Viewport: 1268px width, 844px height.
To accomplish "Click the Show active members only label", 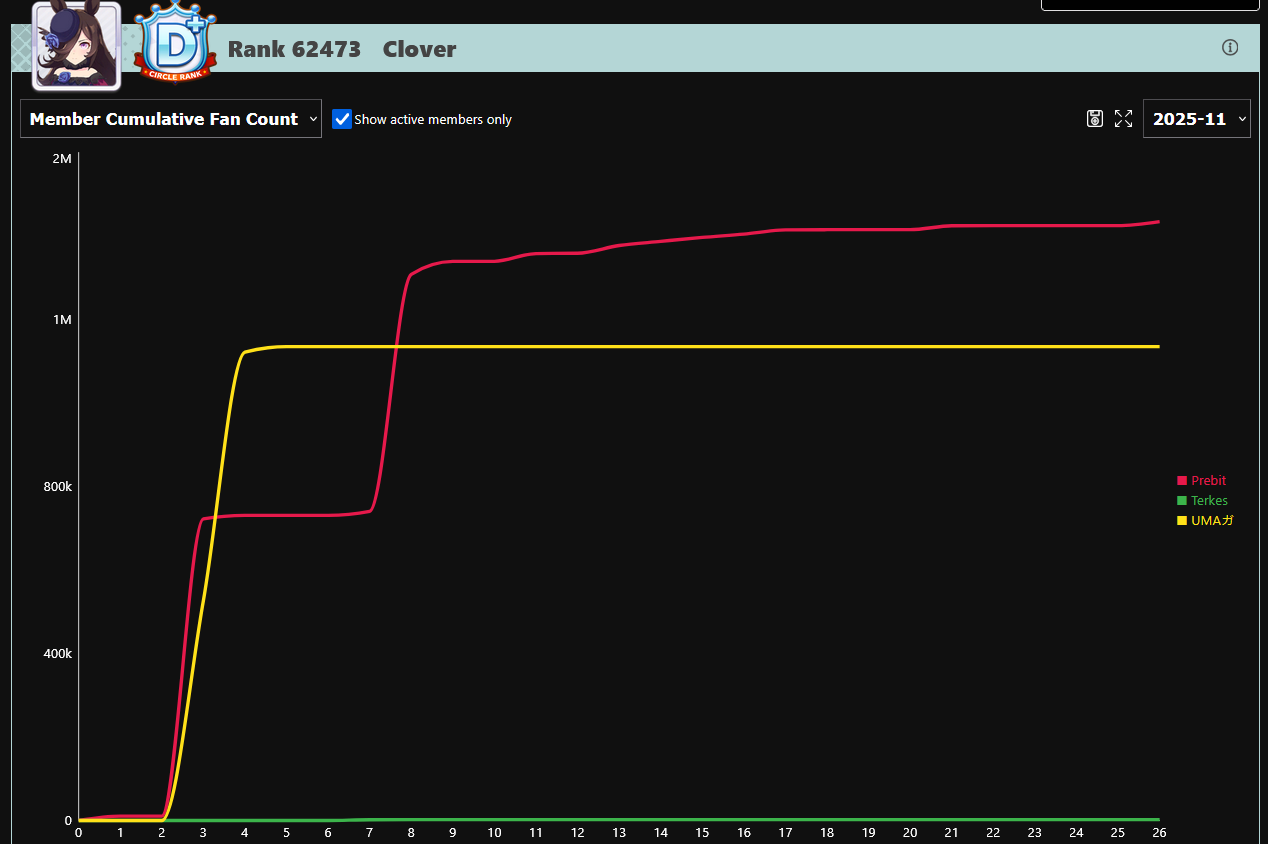I will [433, 120].
